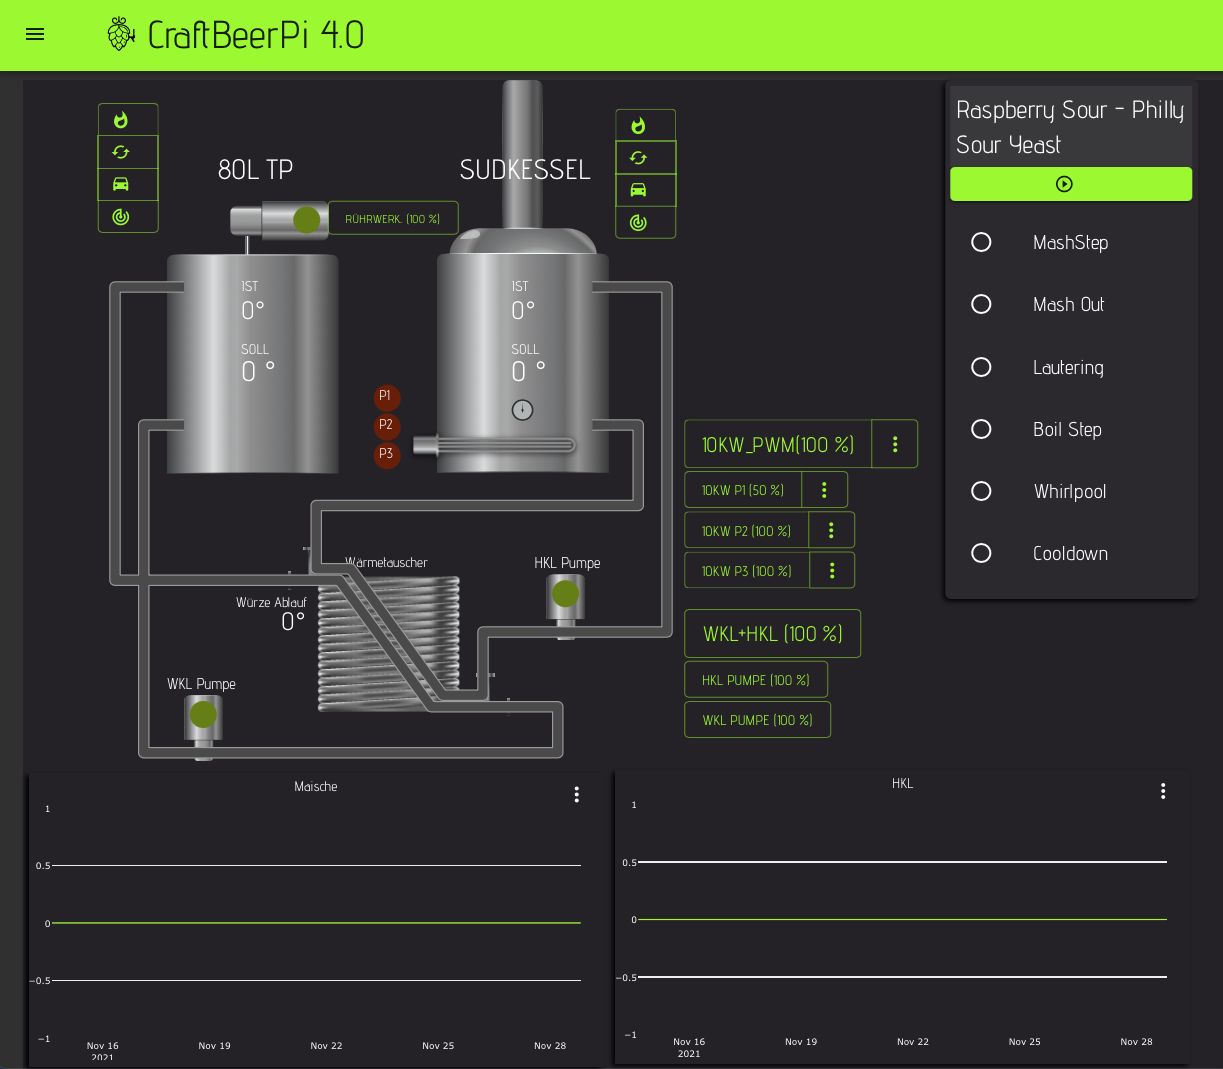Click the target spiral icon for Sudkessel
The height and width of the screenshot is (1069, 1223).
638,222
